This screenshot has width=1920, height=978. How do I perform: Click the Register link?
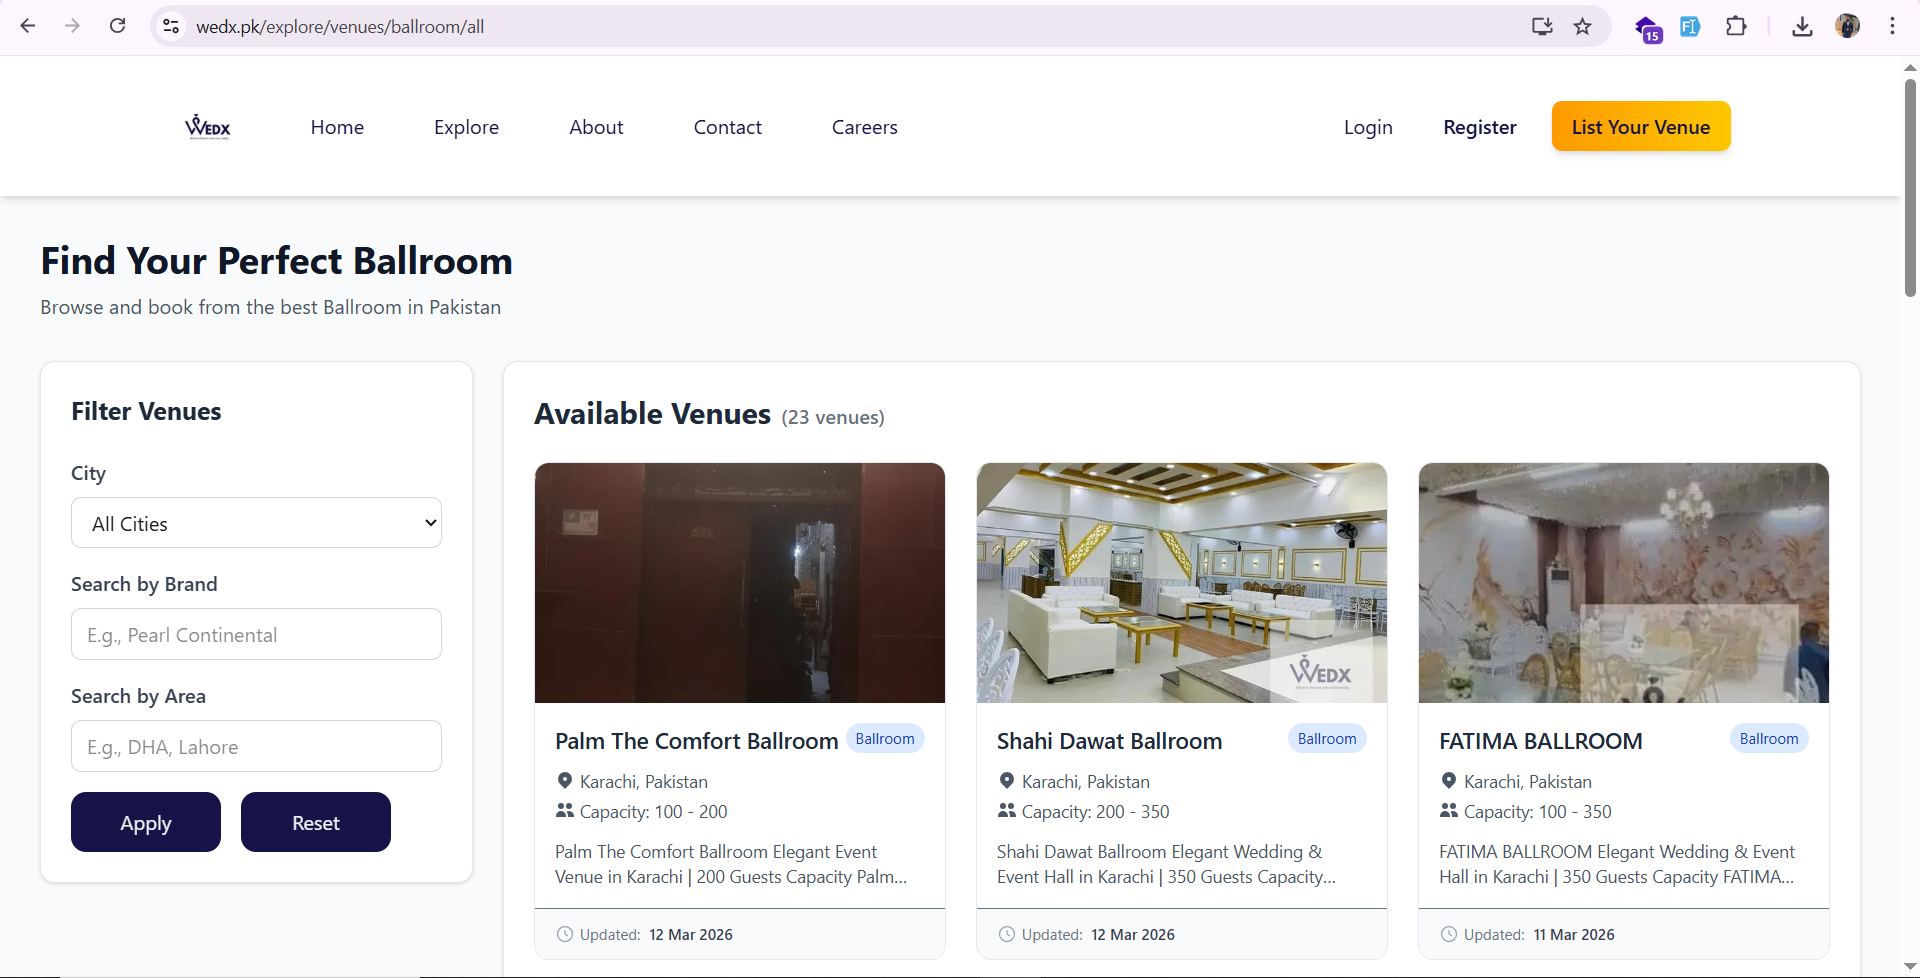click(1480, 127)
